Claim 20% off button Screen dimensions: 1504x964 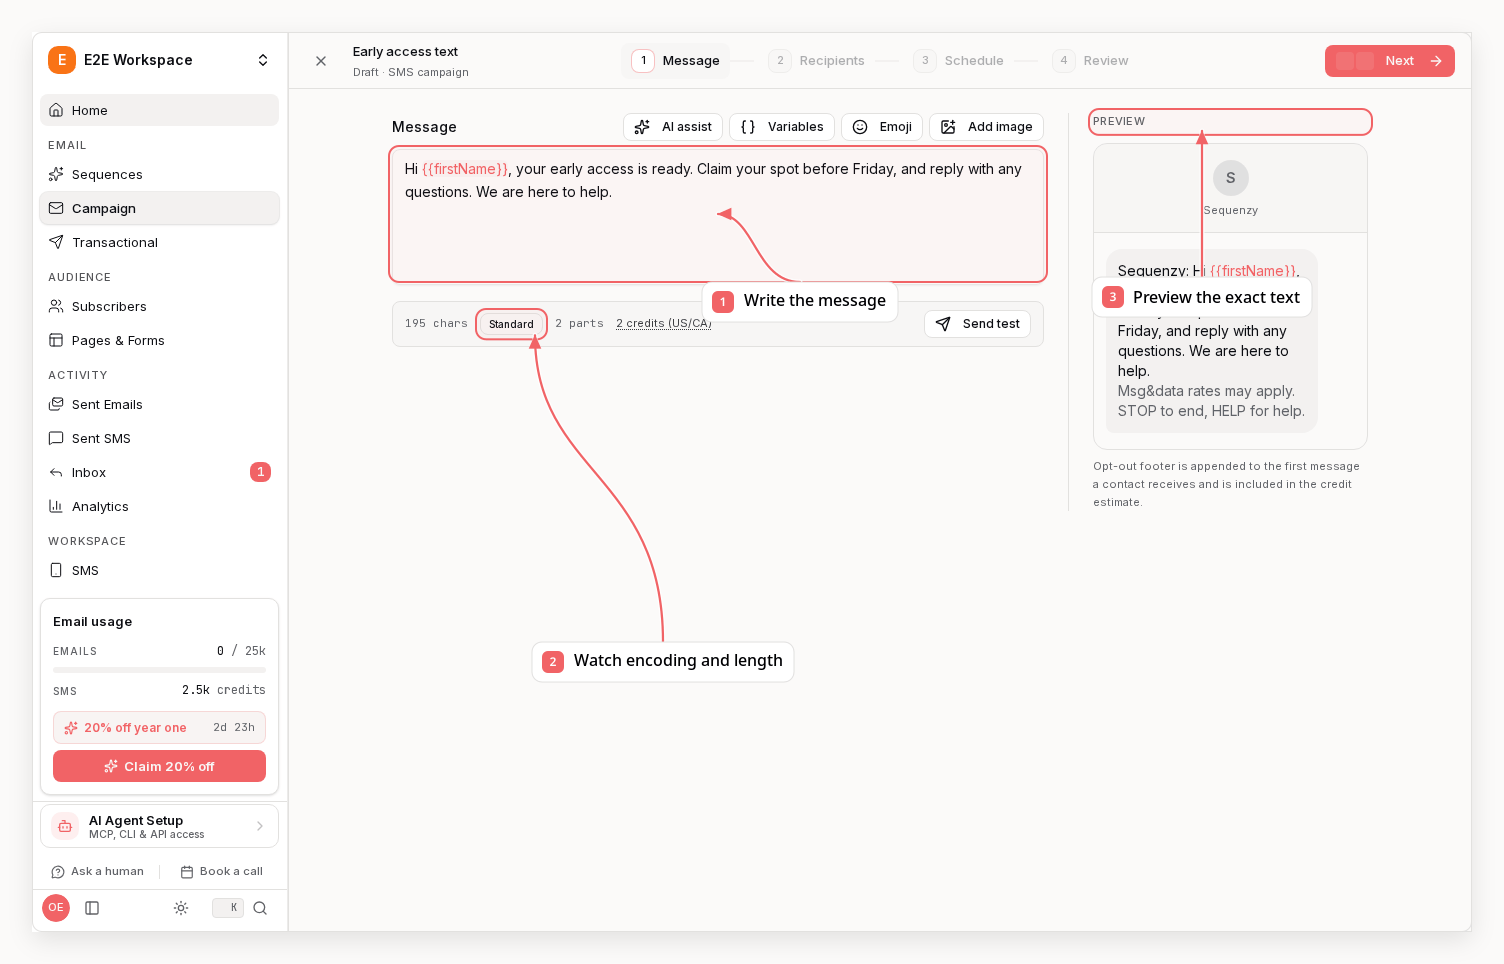click(x=159, y=766)
